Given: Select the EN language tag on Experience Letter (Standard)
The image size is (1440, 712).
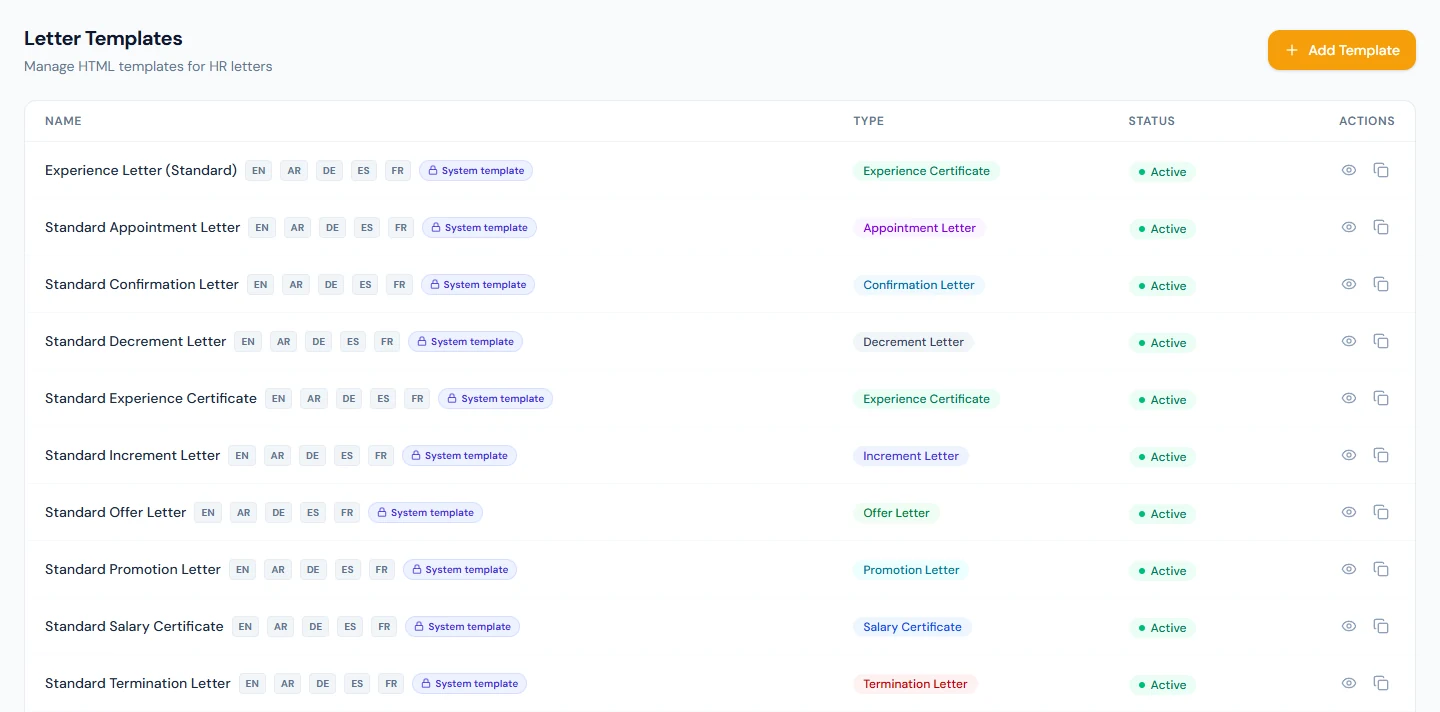Looking at the screenshot, I should [259, 171].
